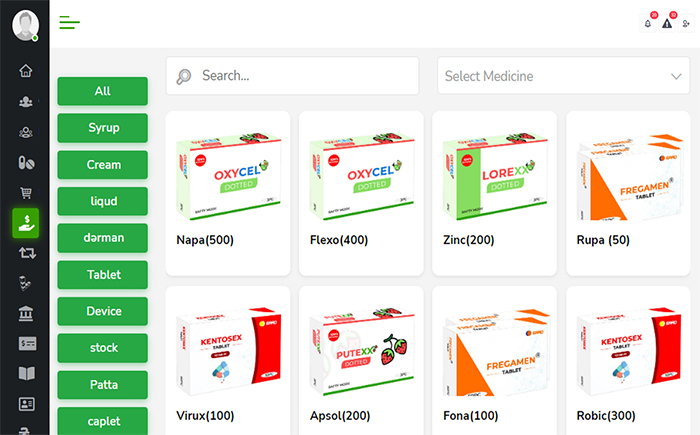
Task: Pick the Rupa (50) product card
Action: pyautogui.click(x=630, y=193)
